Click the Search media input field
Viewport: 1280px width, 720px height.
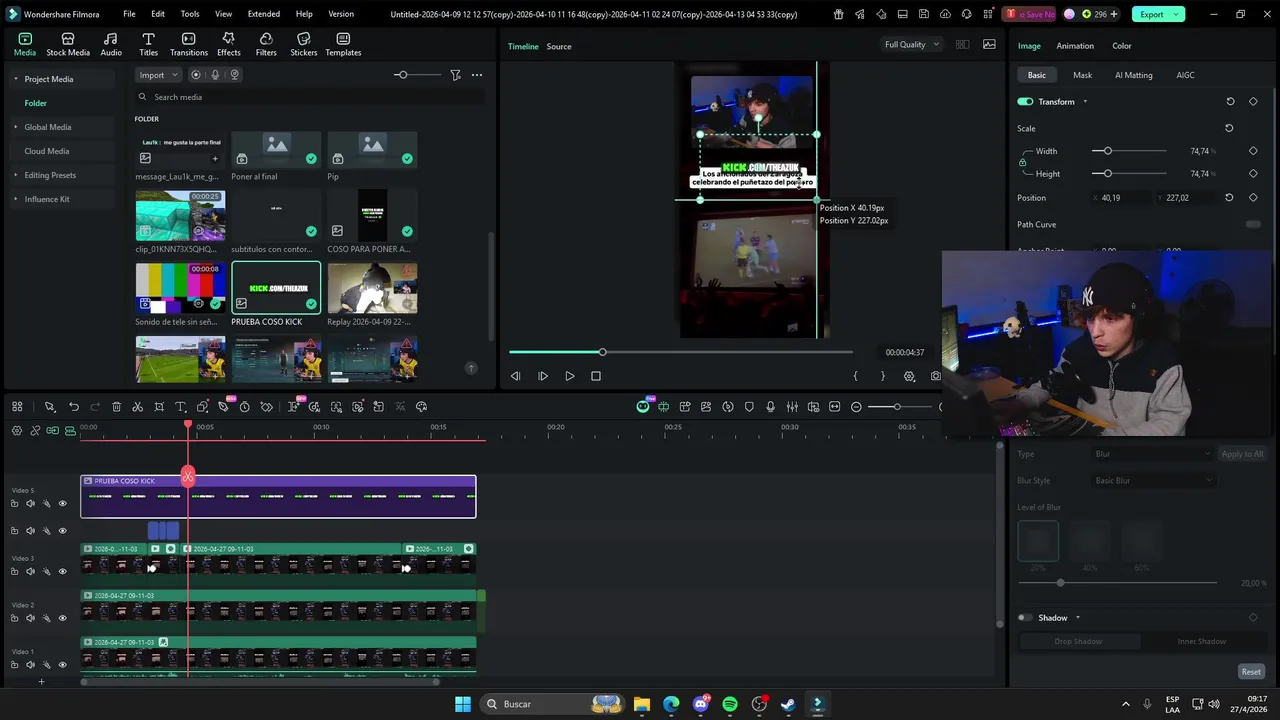click(310, 97)
